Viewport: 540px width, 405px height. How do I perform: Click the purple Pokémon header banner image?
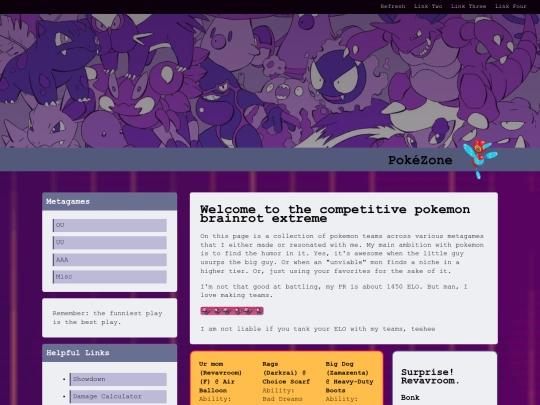[270, 81]
